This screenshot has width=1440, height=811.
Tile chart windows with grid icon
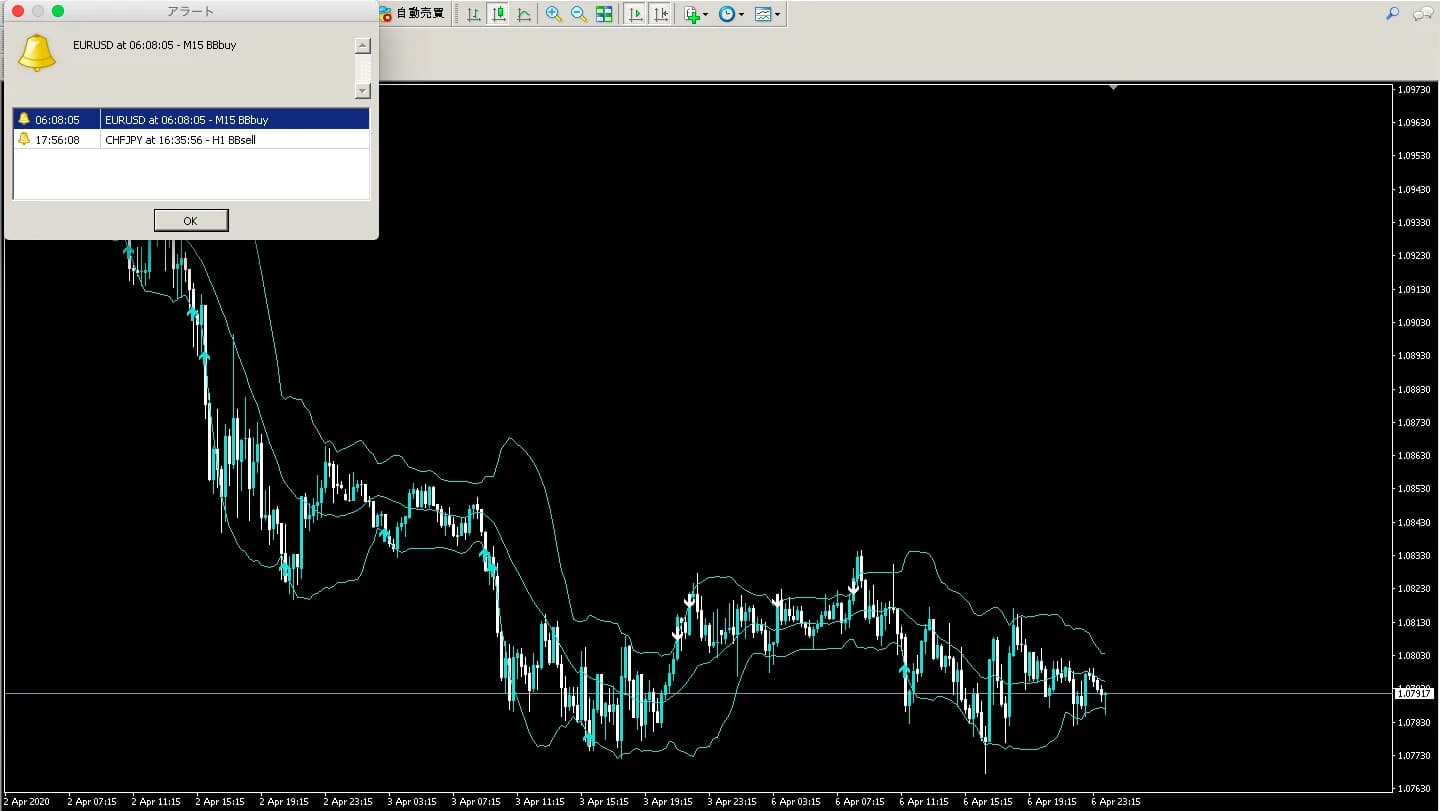(x=604, y=14)
